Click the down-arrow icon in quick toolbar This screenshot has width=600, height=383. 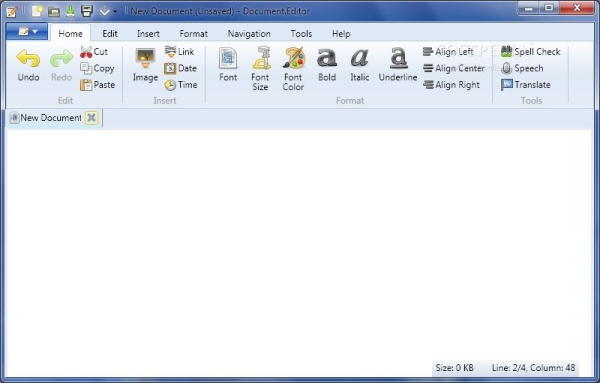104,11
